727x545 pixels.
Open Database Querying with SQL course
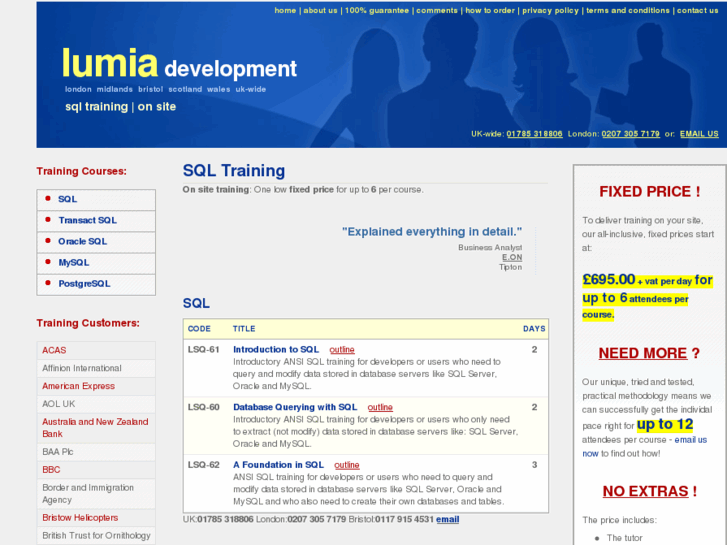(295, 407)
